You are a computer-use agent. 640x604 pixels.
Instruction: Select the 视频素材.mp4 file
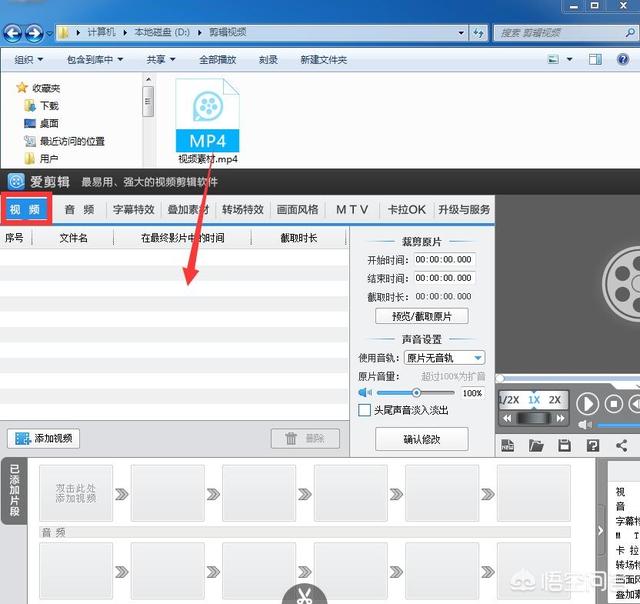pyautogui.click(x=207, y=122)
